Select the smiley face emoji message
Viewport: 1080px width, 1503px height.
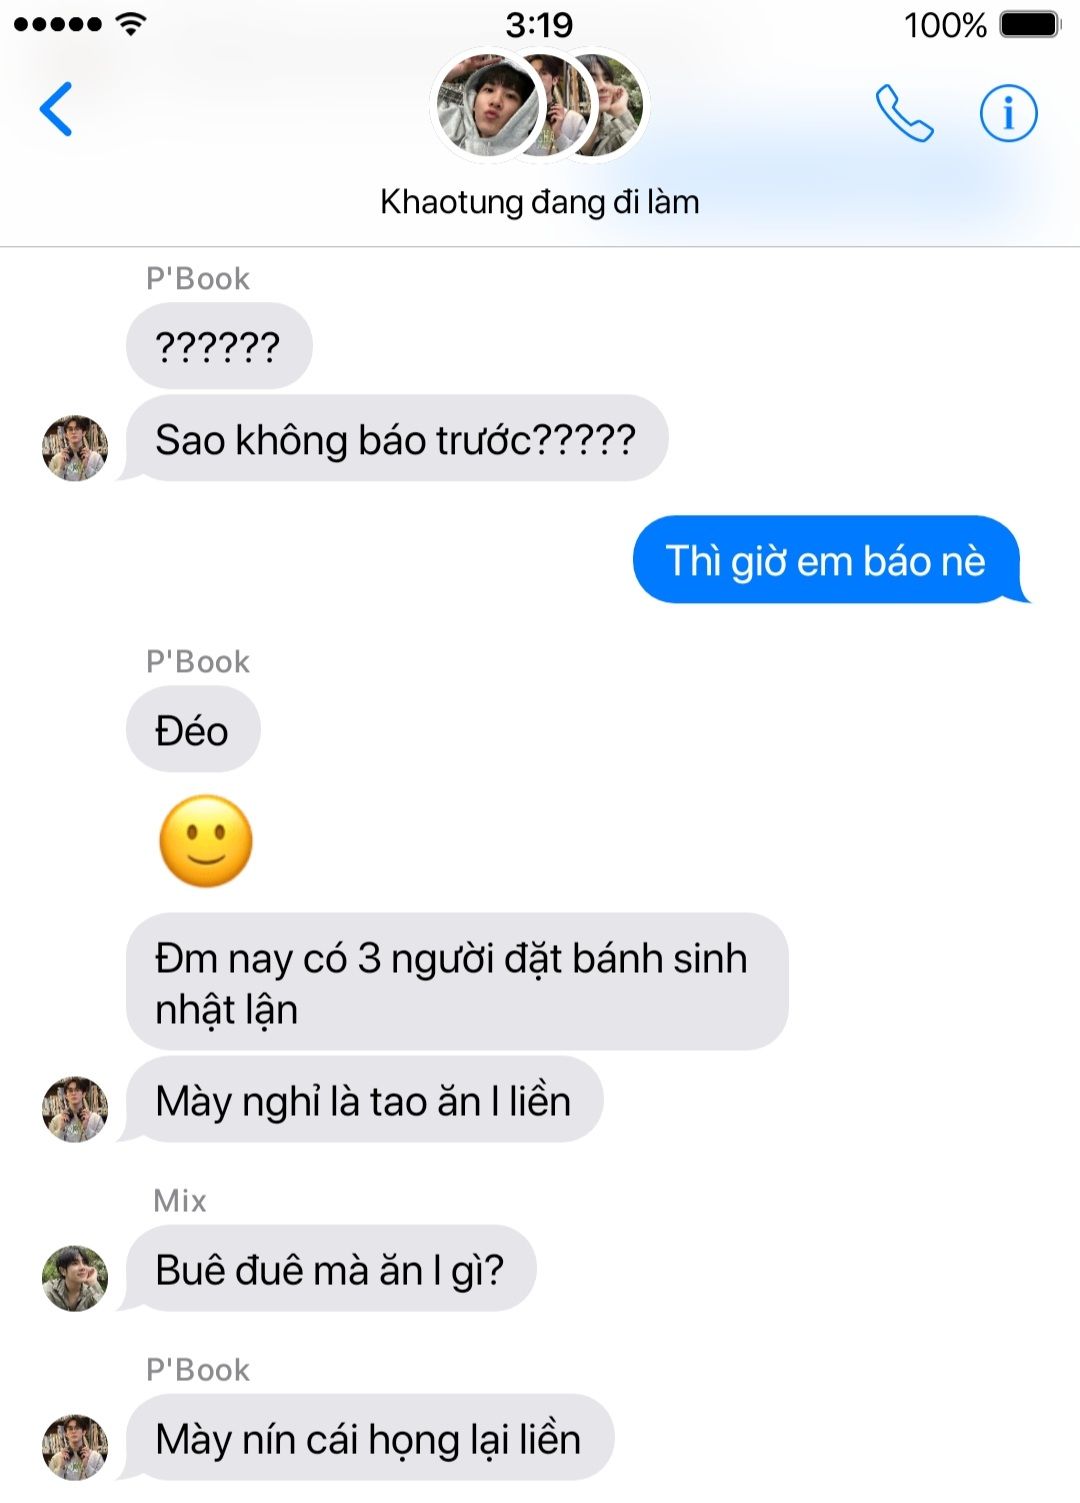[x=206, y=841]
